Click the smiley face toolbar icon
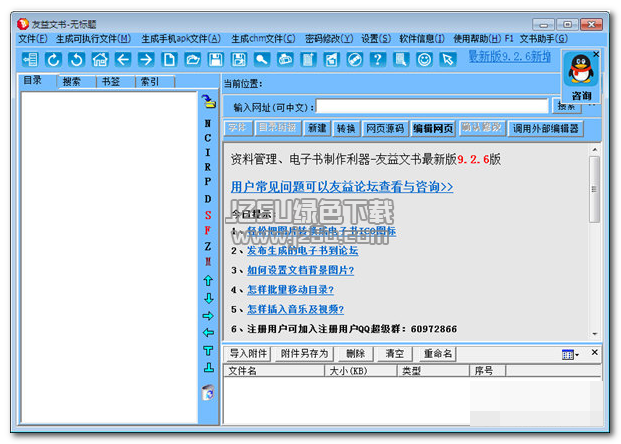 click(x=424, y=60)
